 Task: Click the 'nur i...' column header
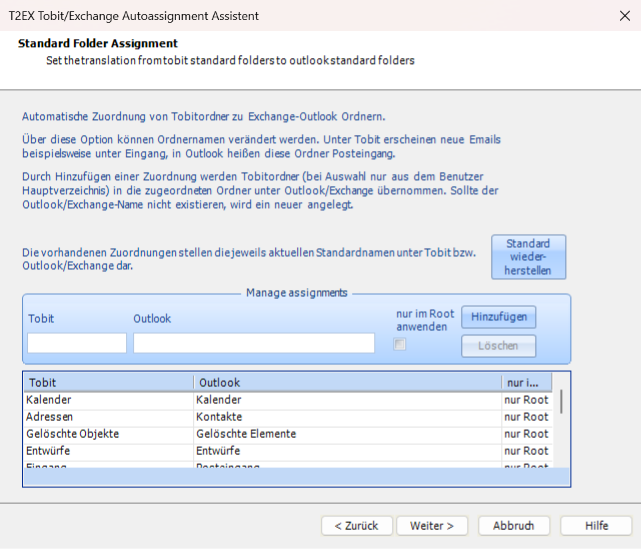point(527,383)
